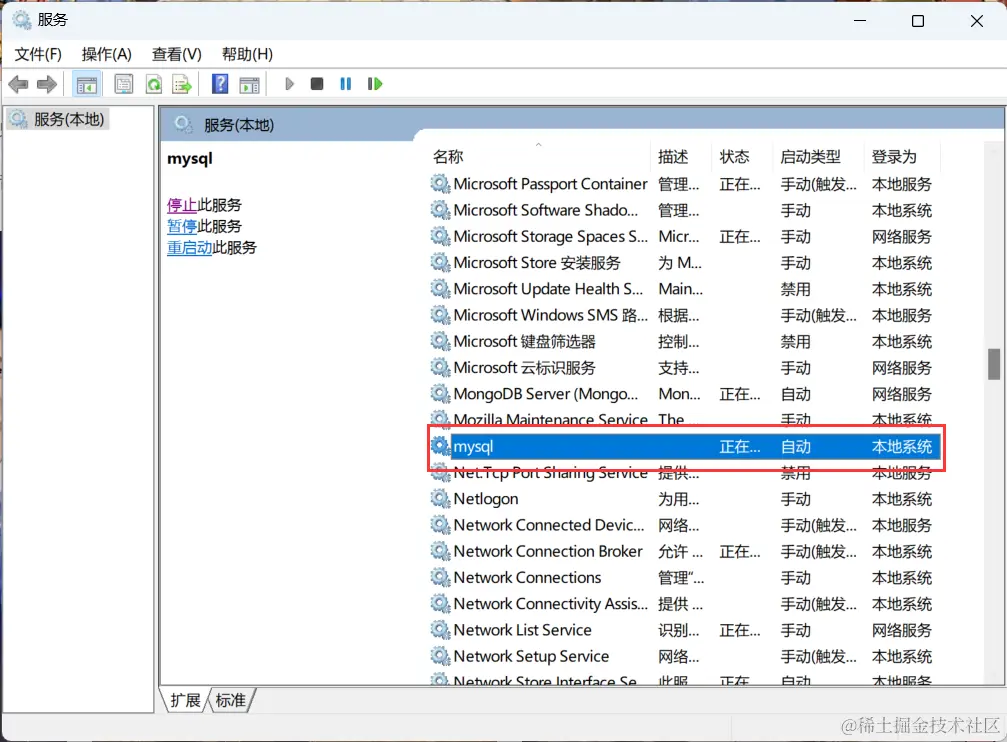Sort by the 登录为 column header

pyautogui.click(x=901, y=157)
